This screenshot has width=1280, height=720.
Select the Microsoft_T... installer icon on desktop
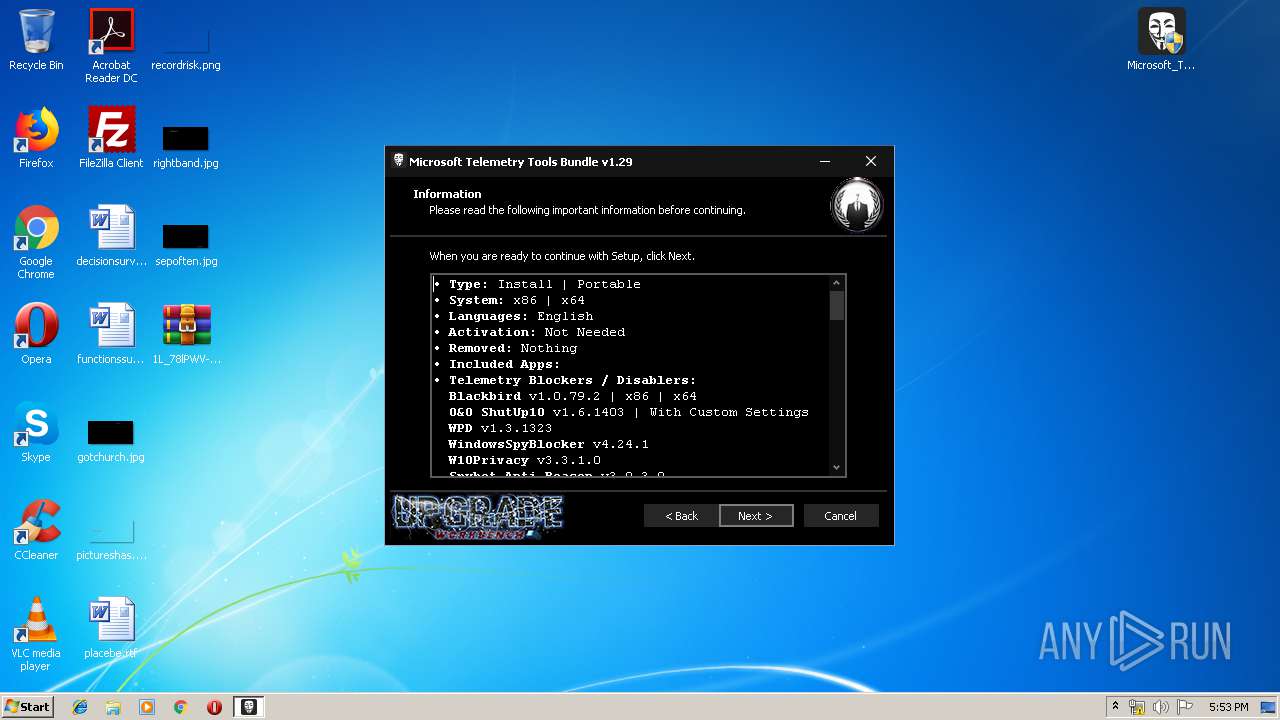[x=1161, y=40]
